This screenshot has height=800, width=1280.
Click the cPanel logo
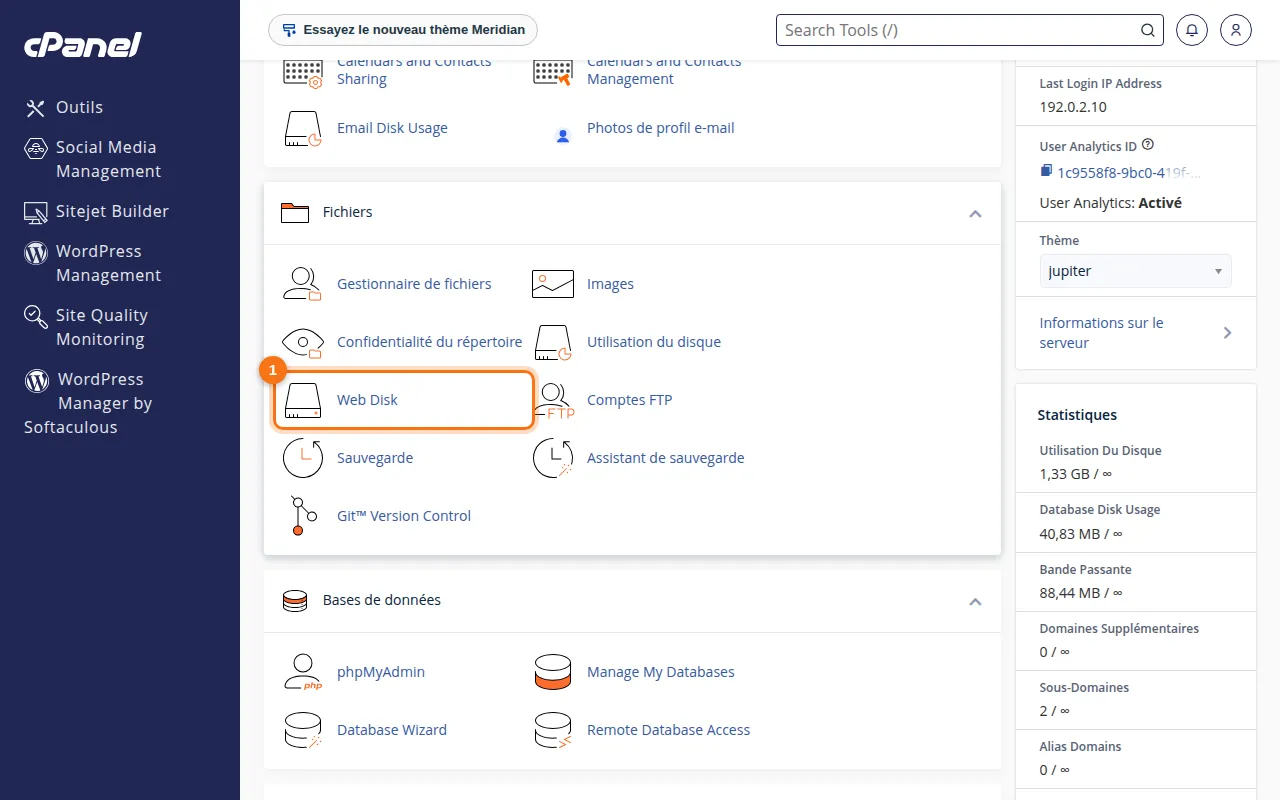83,44
